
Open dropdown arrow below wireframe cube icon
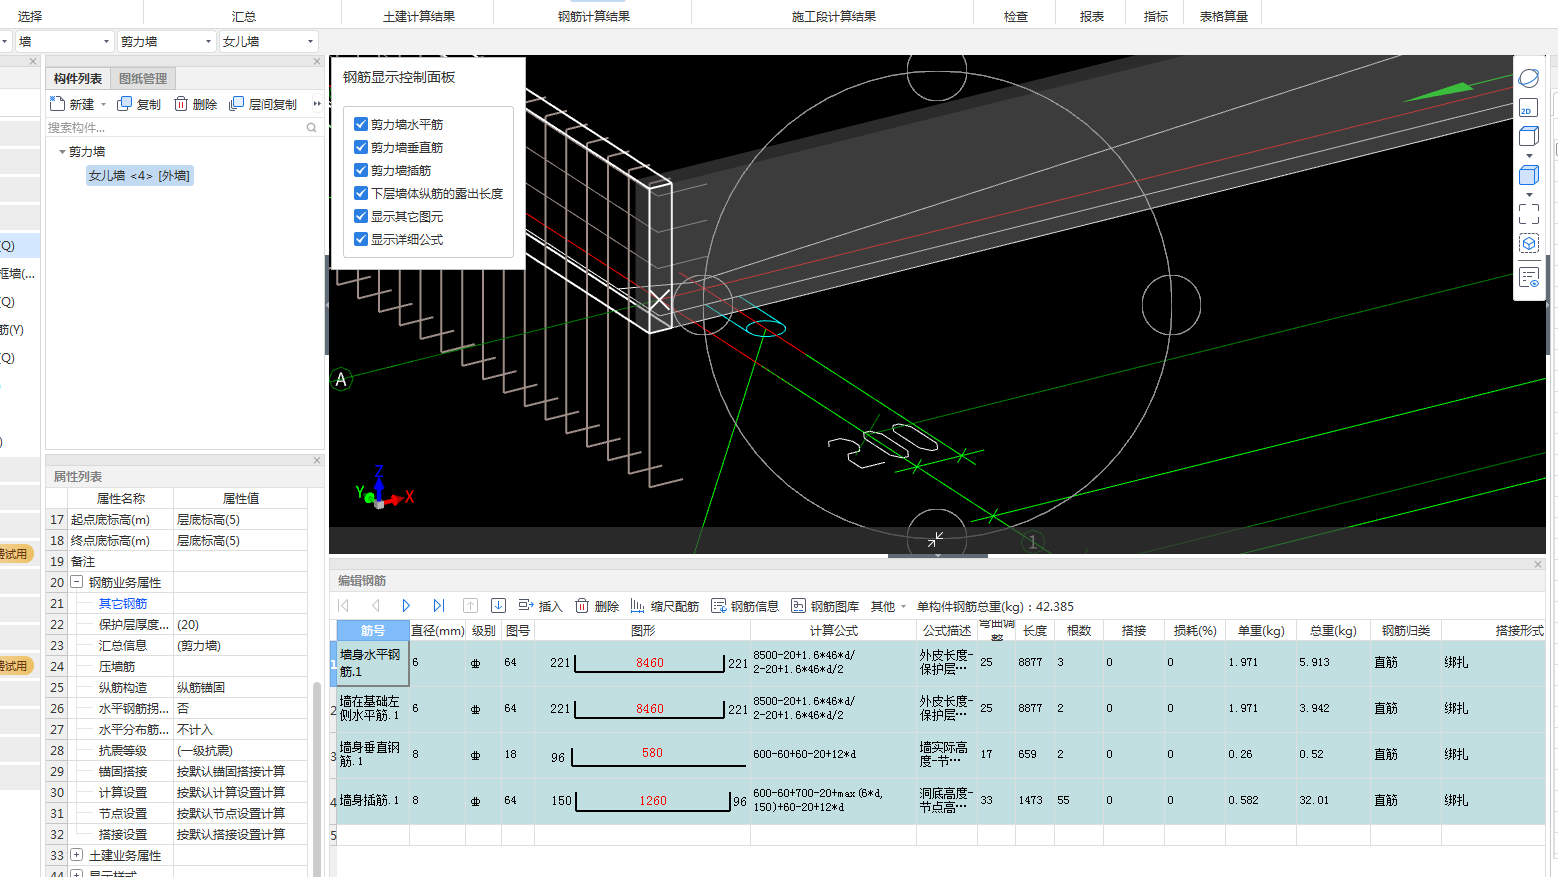point(1528,156)
